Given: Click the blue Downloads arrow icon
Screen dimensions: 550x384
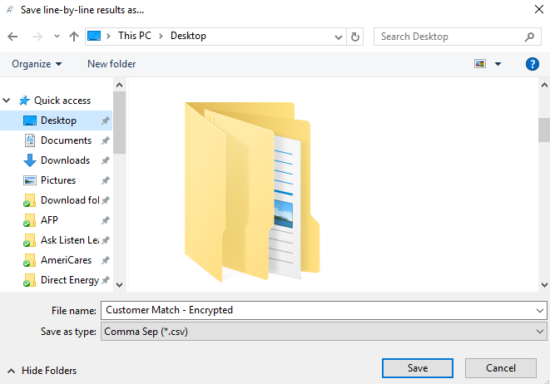Looking at the screenshot, I should [30, 161].
